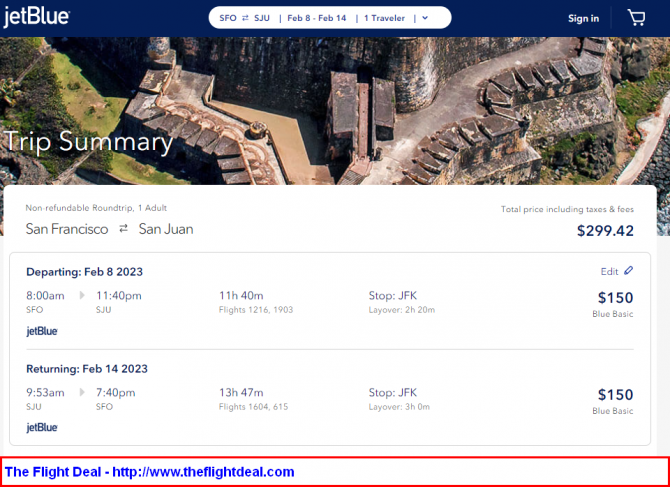
Task: Click 1 Traveler in search bar
Action: click(x=384, y=18)
